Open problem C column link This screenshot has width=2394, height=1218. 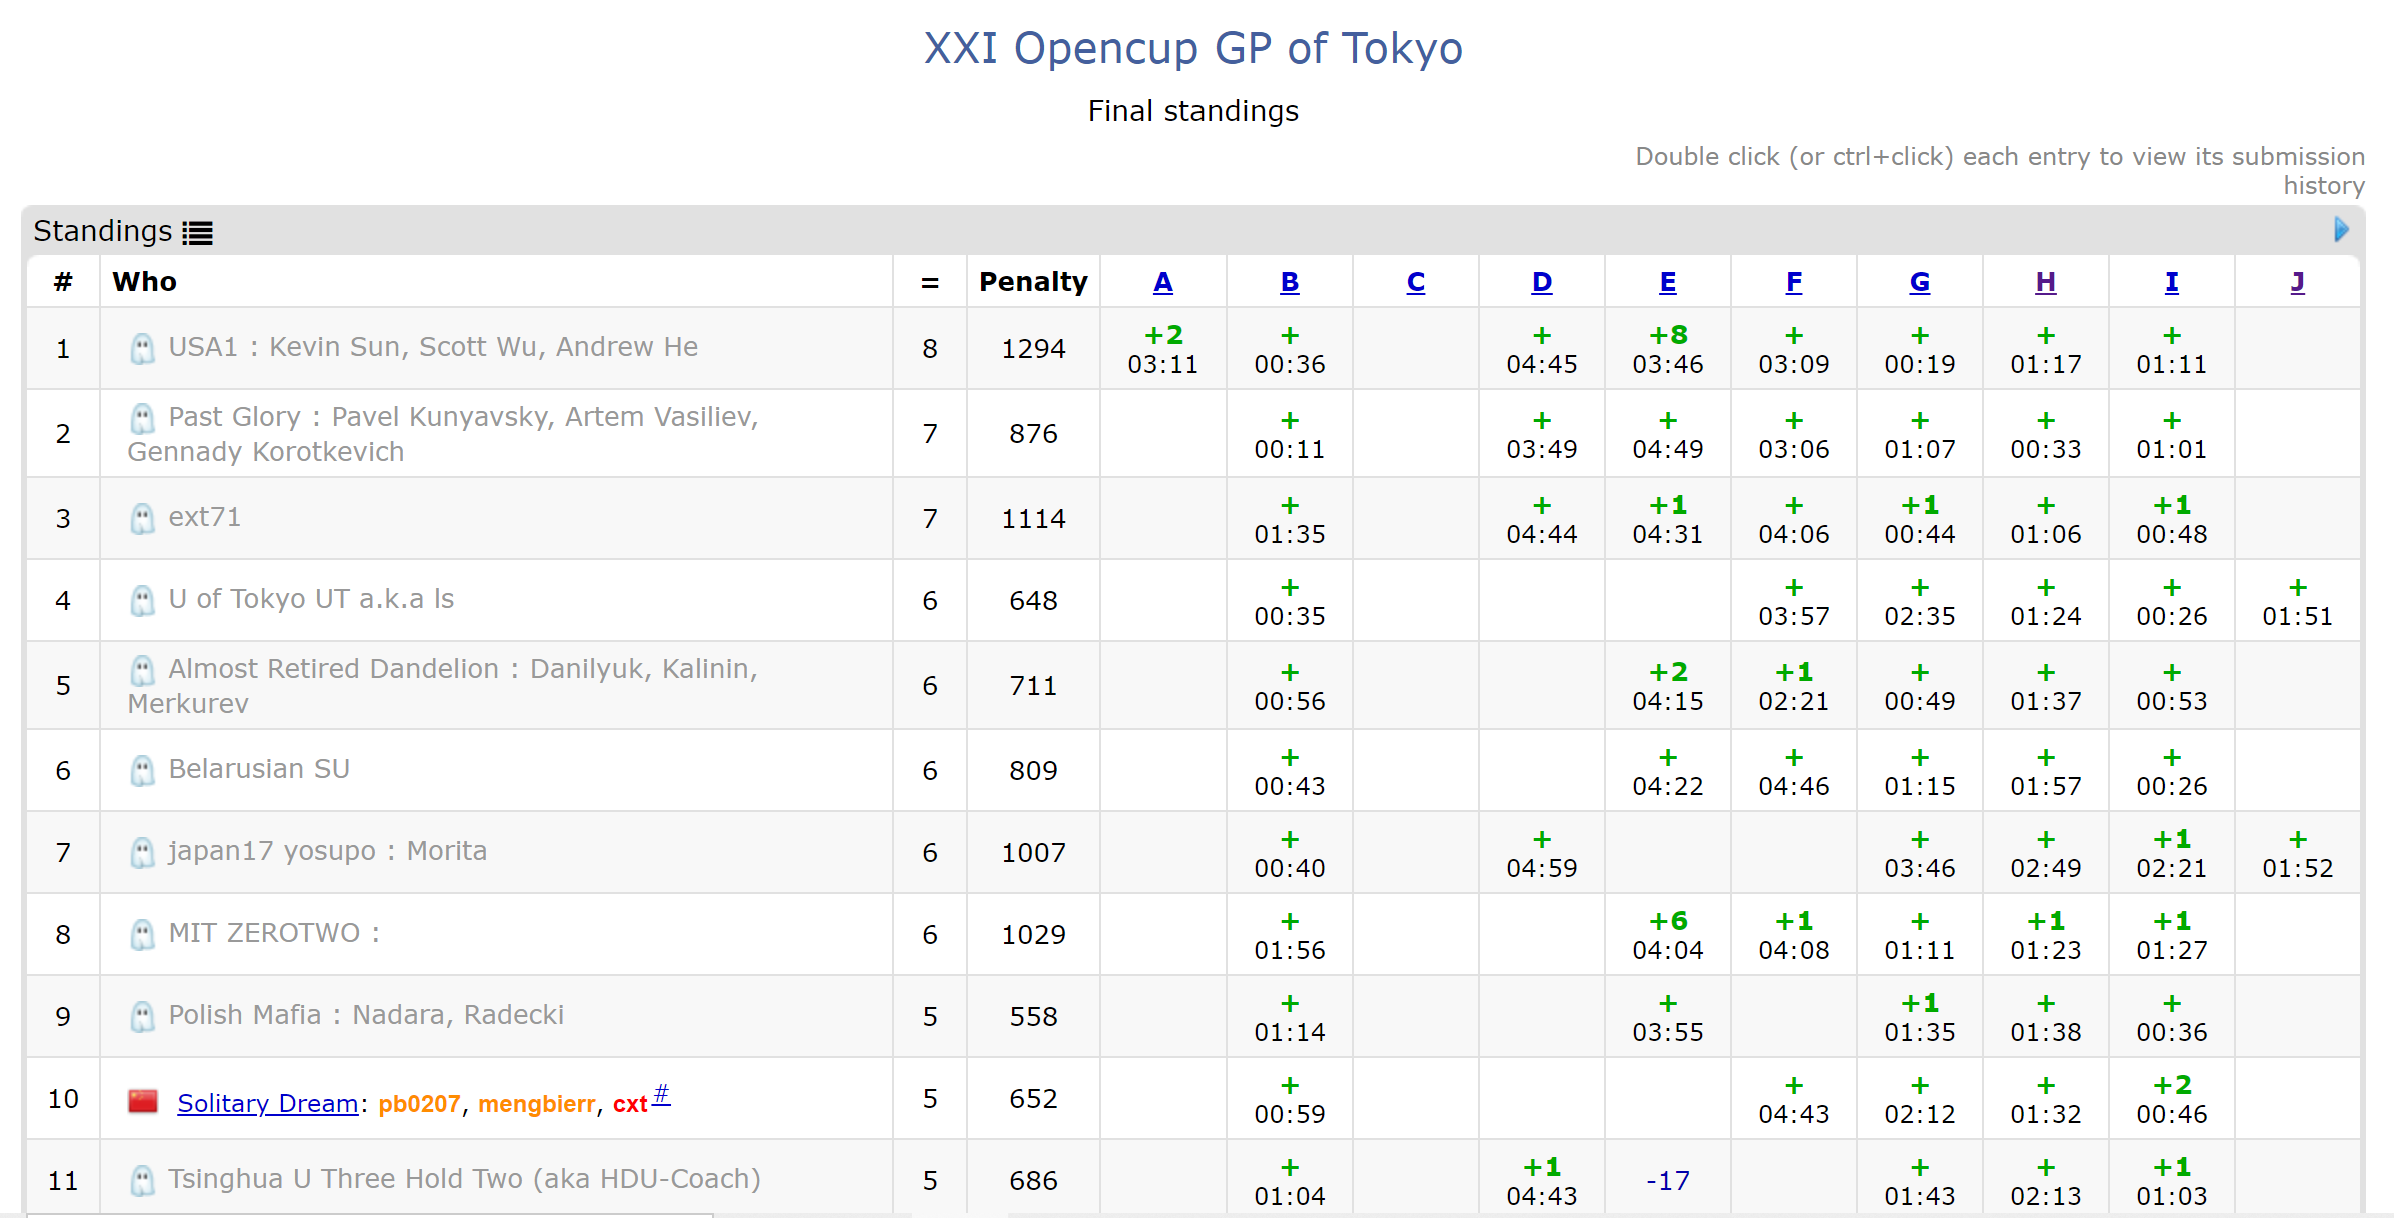click(1415, 282)
